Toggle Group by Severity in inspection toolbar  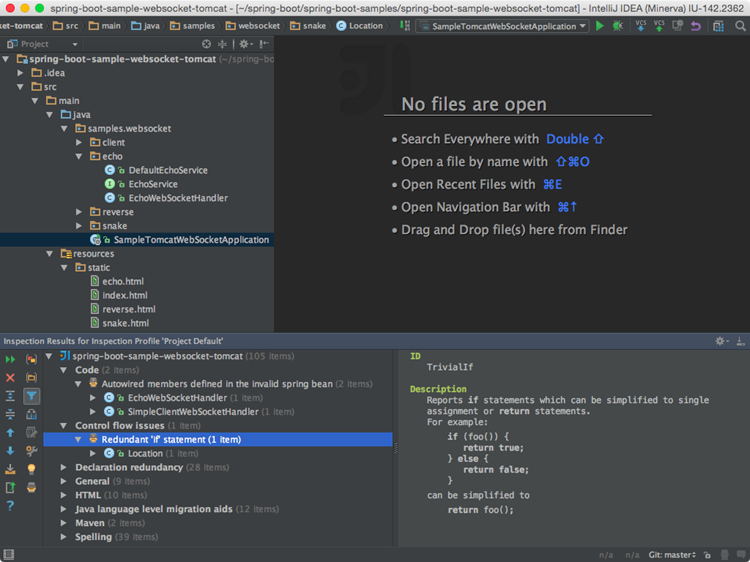point(31,359)
